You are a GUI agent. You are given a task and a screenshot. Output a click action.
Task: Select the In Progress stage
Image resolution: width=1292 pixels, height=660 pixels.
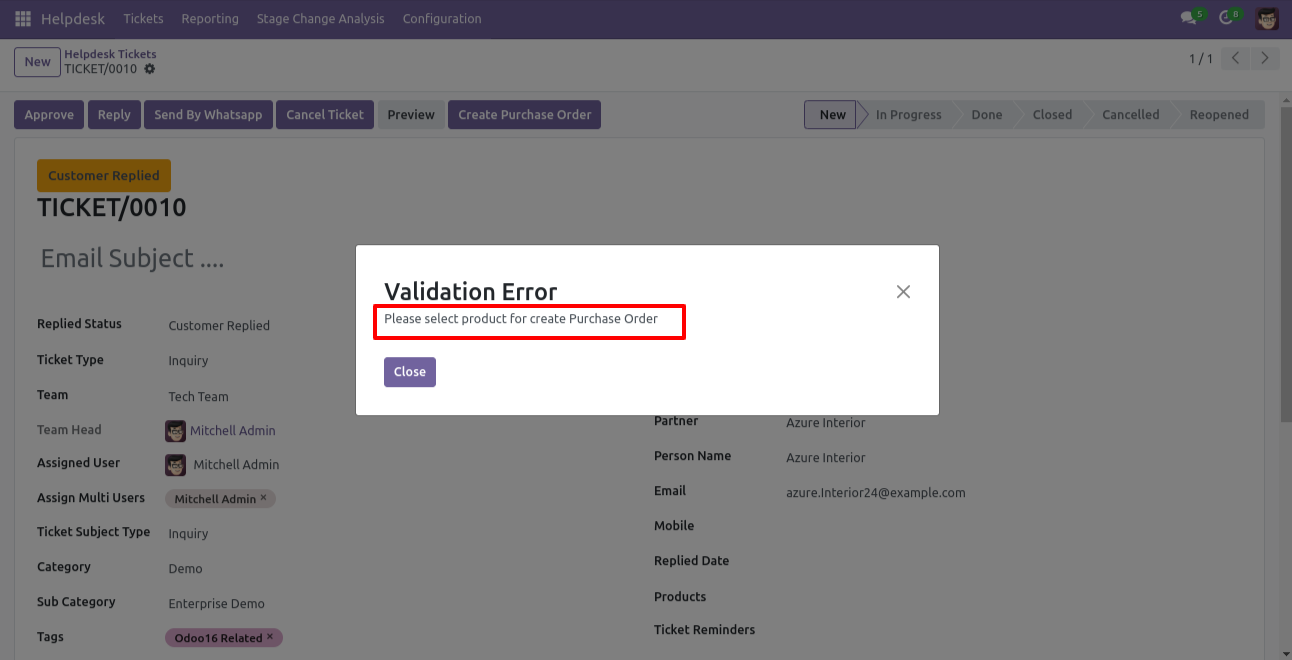pos(908,115)
